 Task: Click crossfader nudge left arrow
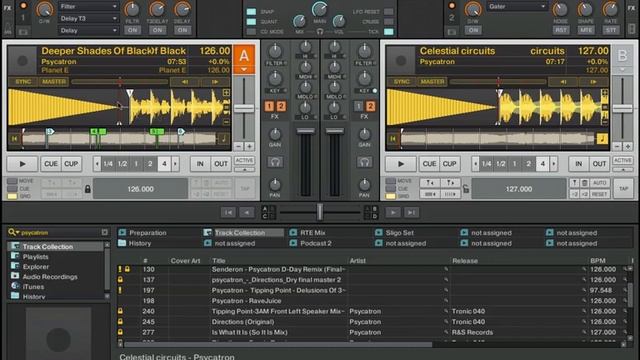click(247, 212)
